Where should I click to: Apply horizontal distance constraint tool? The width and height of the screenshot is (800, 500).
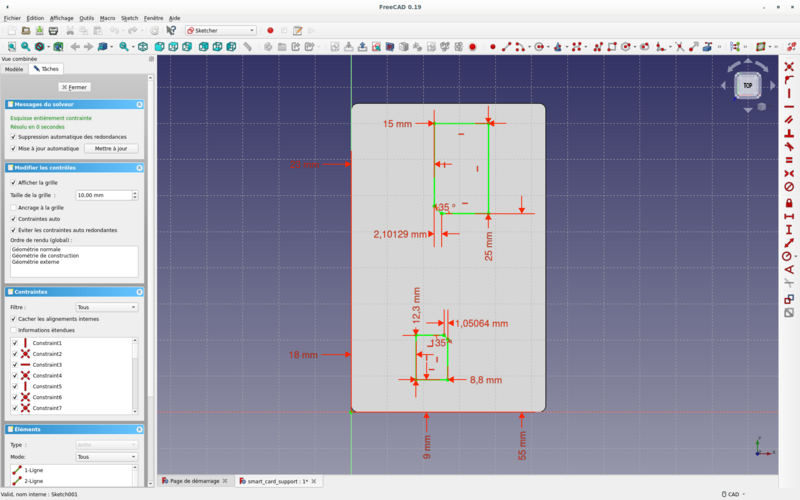point(789,216)
